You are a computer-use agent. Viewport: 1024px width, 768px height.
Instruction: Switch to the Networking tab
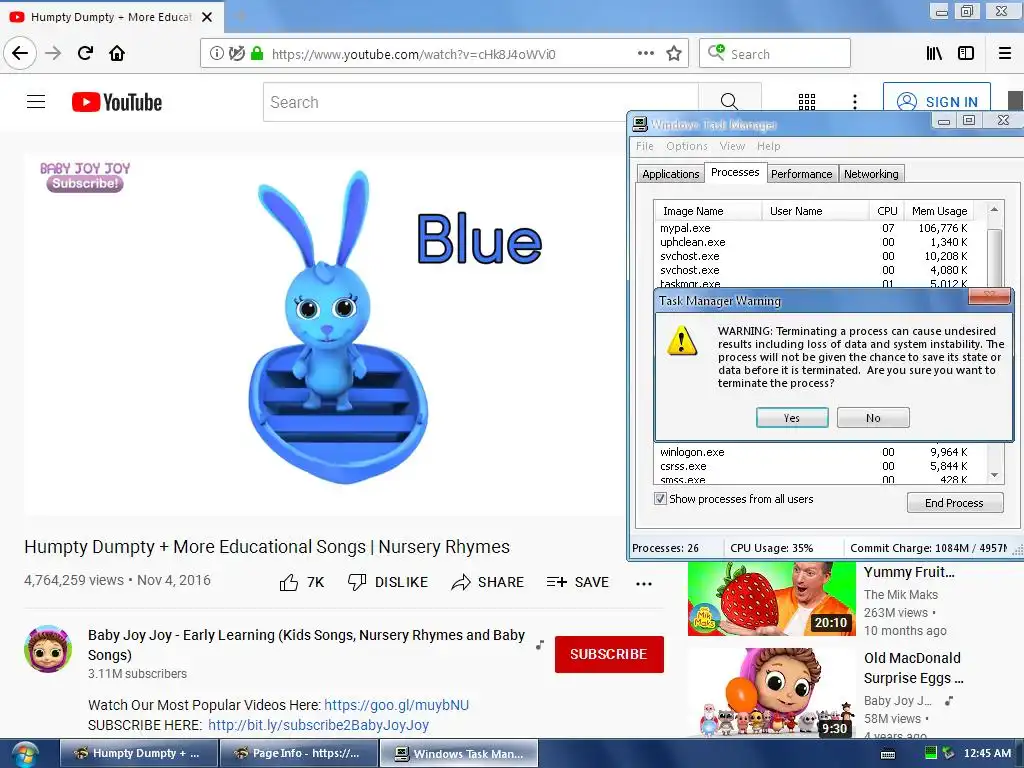tap(871, 174)
